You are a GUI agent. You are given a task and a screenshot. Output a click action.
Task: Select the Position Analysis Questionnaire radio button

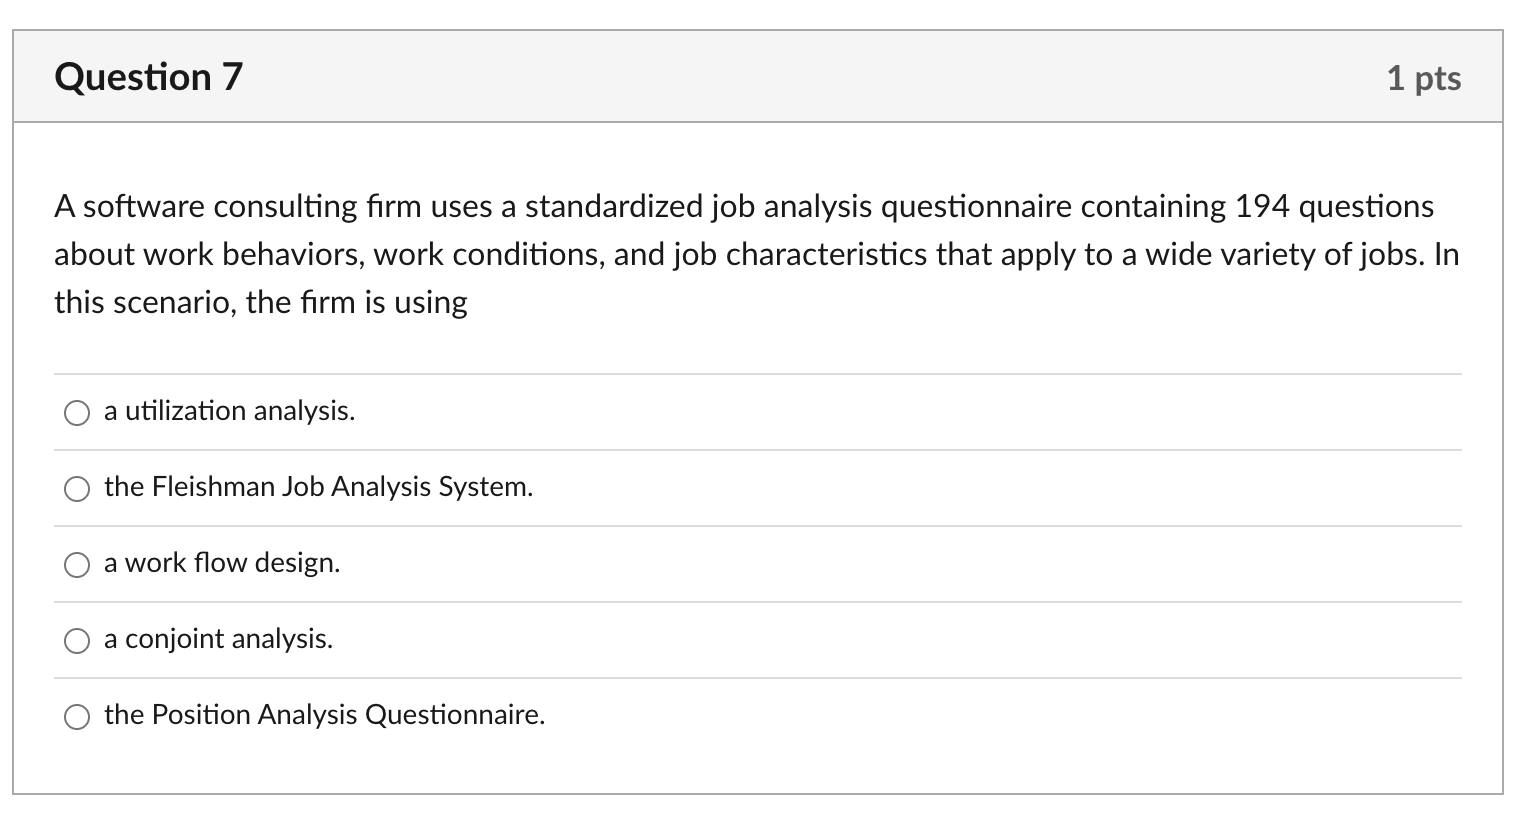(77, 716)
